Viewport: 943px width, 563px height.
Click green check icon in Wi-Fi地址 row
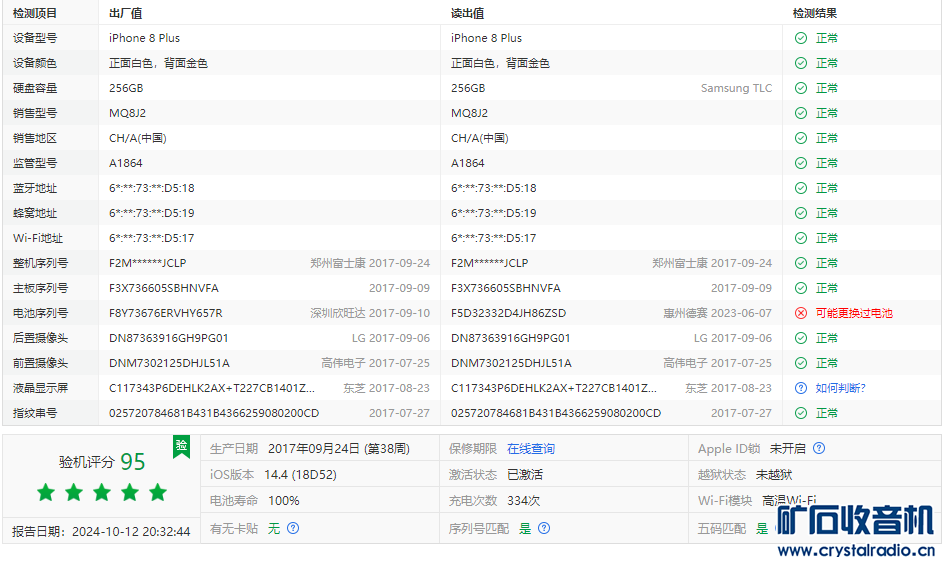click(800, 238)
